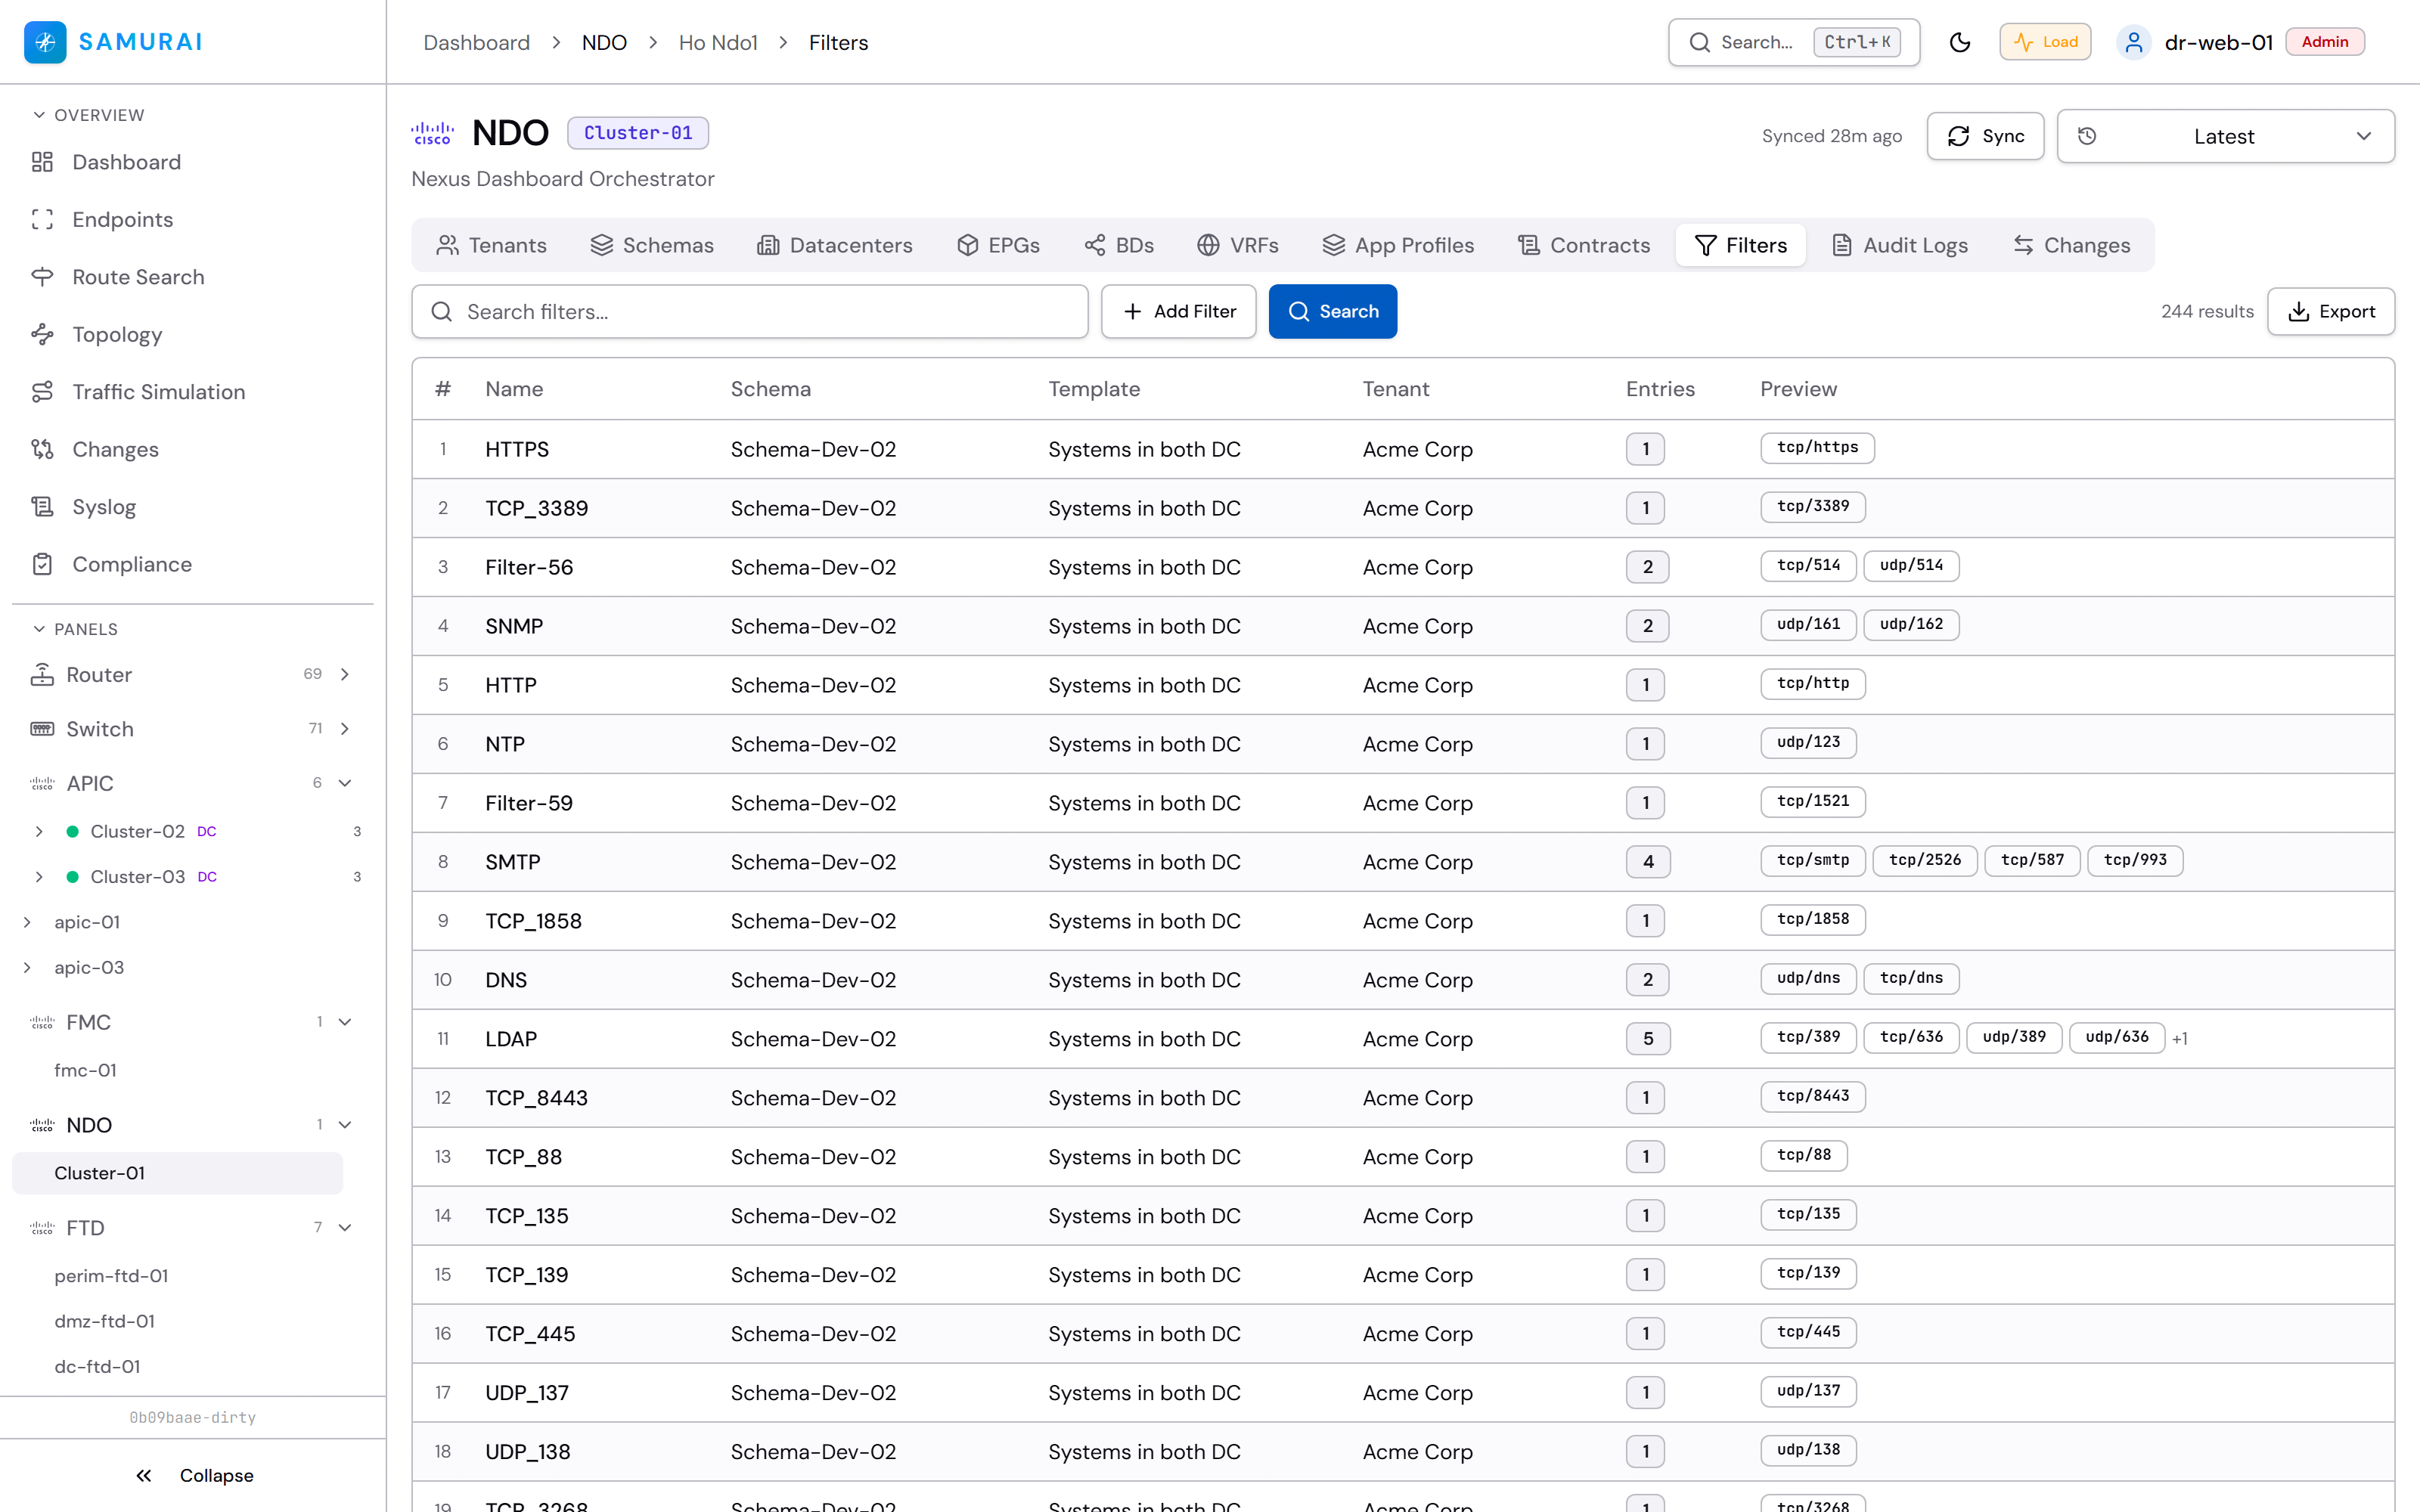Click the Load activity indicator
The width and height of the screenshot is (2420, 1512).
2045,42
